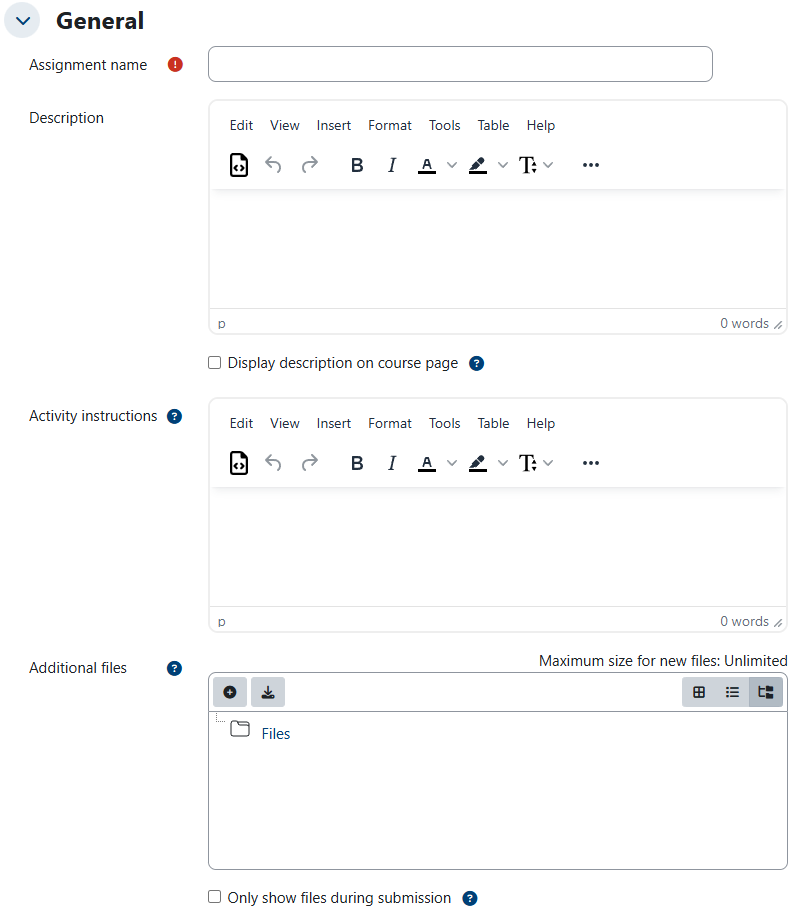Toggle bold in Activity instructions editor
Screen dimensions: 791x914
(357, 463)
